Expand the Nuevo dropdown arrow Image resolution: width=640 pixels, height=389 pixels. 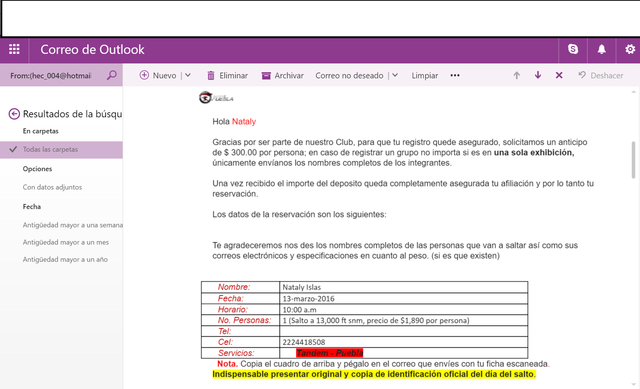click(x=188, y=75)
